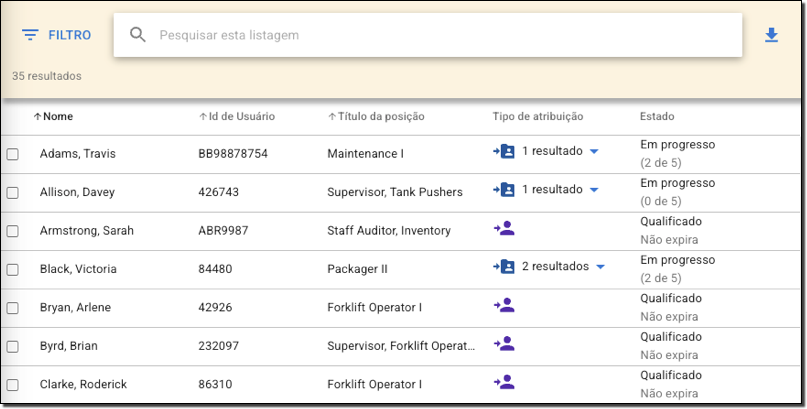The image size is (807, 409).
Task: Sort by Título da posição header
Action: click(x=377, y=117)
